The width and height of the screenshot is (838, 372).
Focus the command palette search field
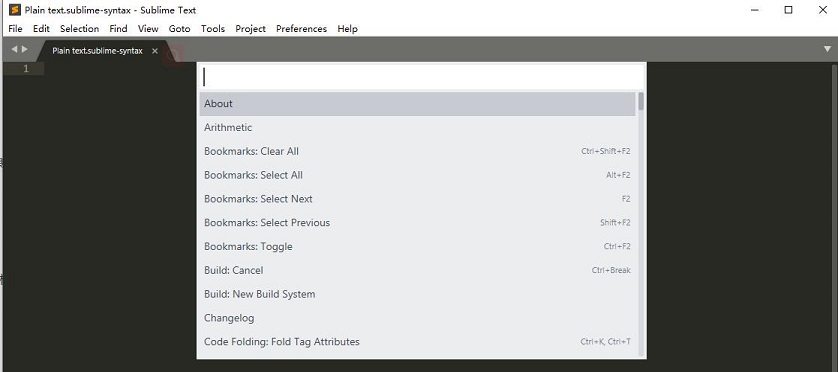point(421,78)
